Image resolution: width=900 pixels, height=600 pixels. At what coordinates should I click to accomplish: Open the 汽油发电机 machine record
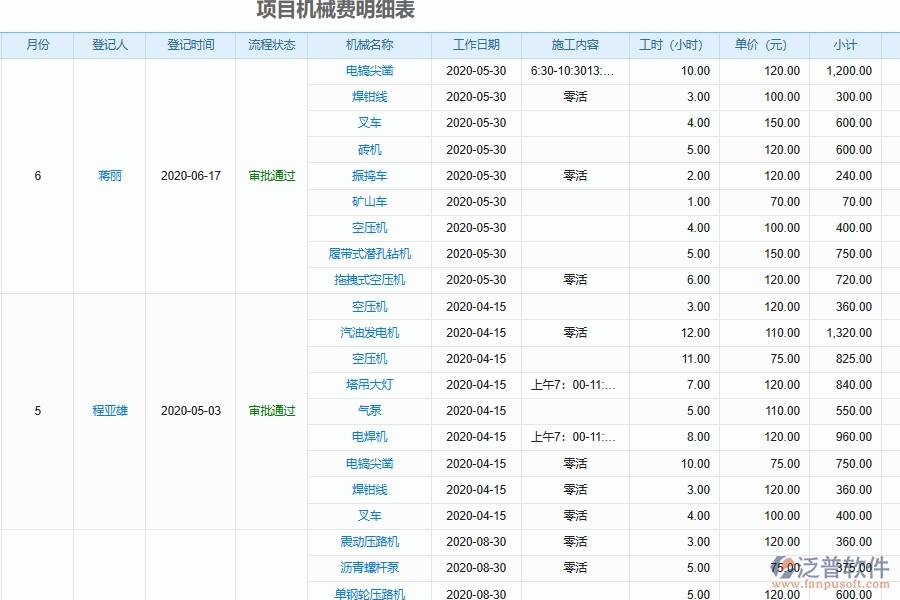(x=370, y=332)
